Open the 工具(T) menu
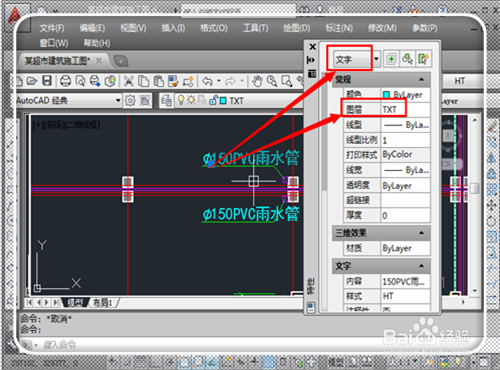Screen dimensions: 500x370 point(256,28)
